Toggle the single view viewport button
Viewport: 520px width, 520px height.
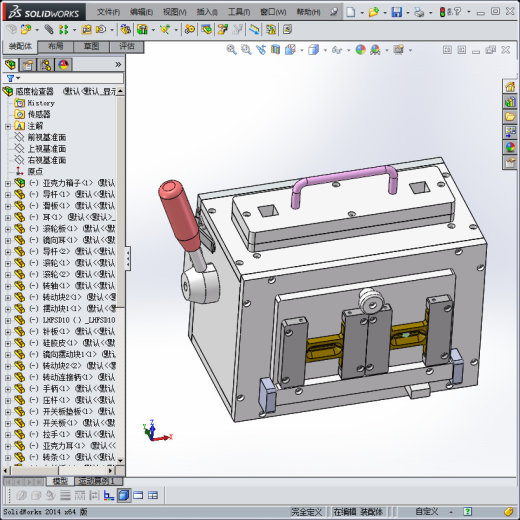pyautogui.click(x=124, y=495)
